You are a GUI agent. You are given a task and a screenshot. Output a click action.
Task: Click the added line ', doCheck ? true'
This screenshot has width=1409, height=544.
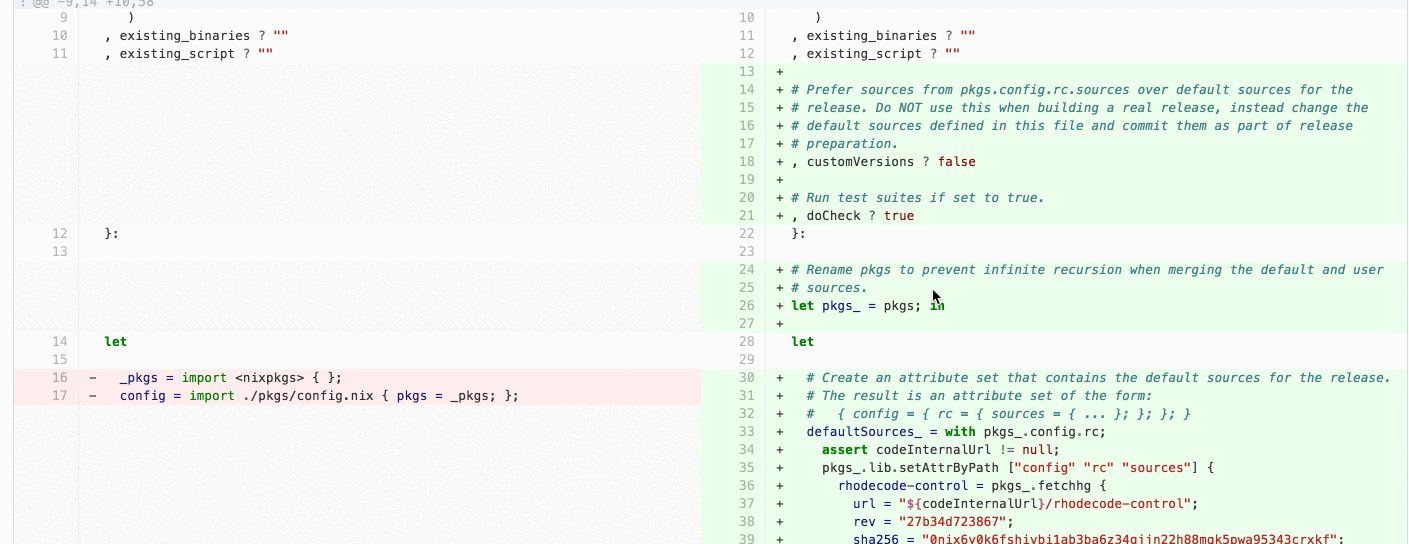click(x=852, y=216)
